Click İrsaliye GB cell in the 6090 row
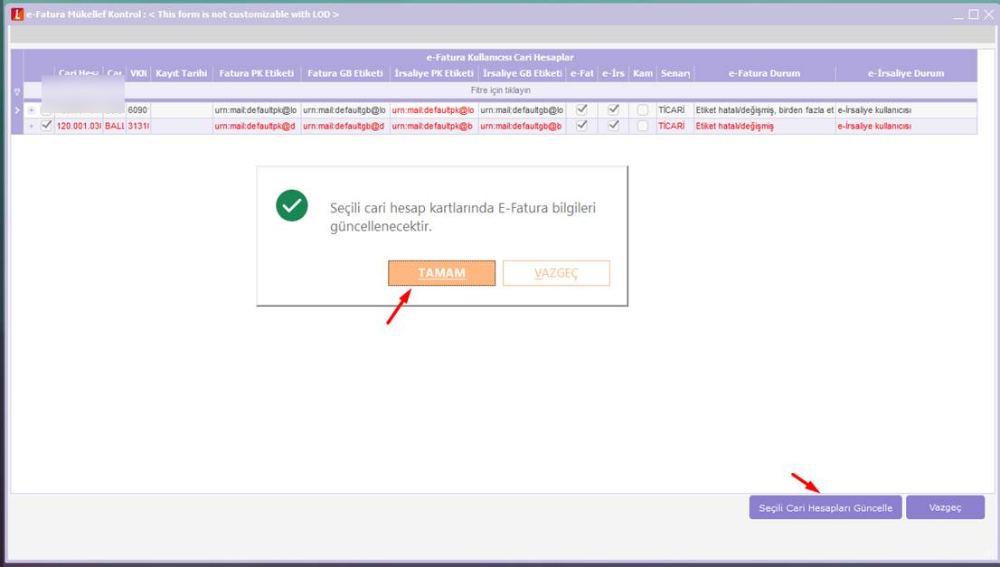The height and width of the screenshot is (567, 1000). (x=522, y=110)
